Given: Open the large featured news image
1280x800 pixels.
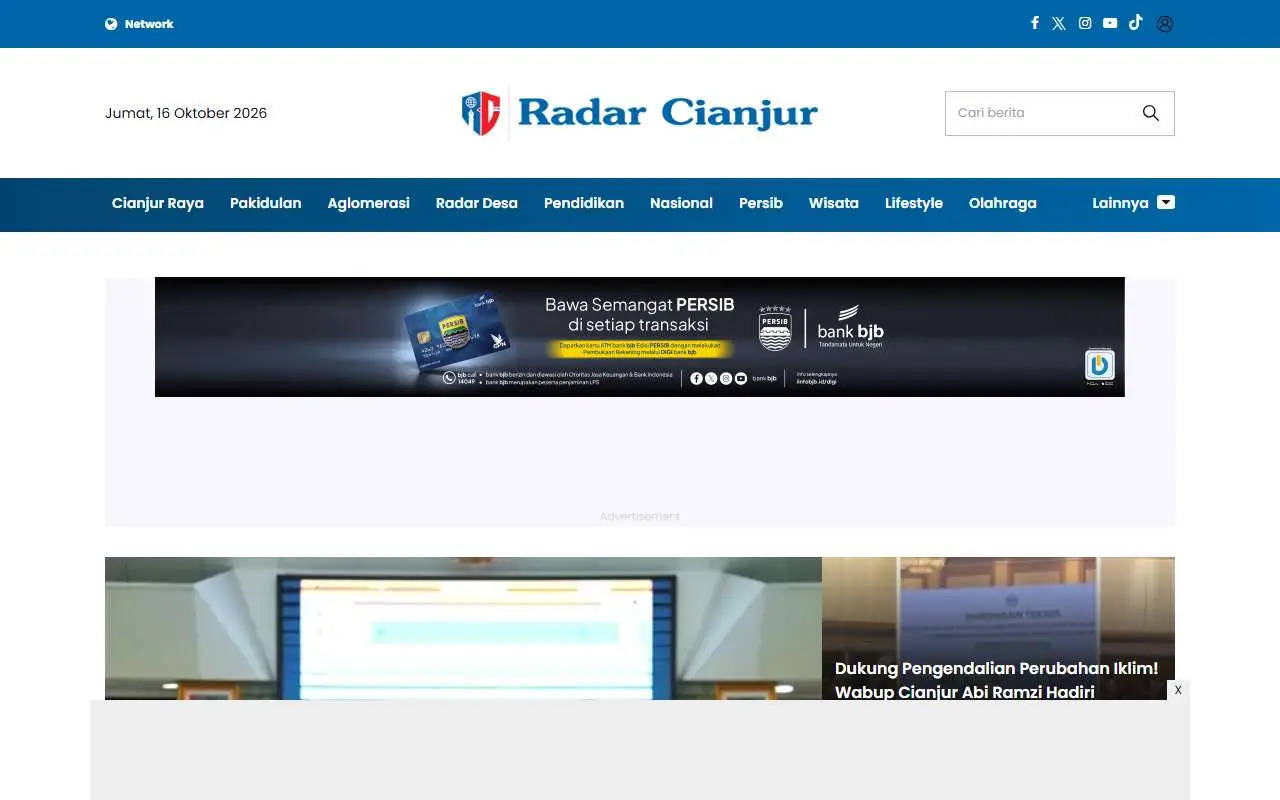Looking at the screenshot, I should (463, 628).
